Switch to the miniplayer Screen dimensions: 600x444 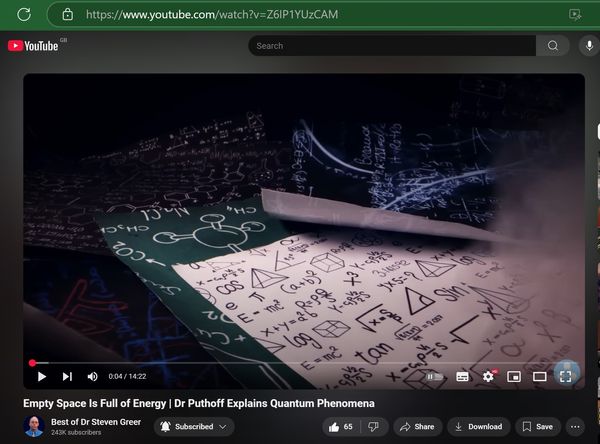point(514,377)
